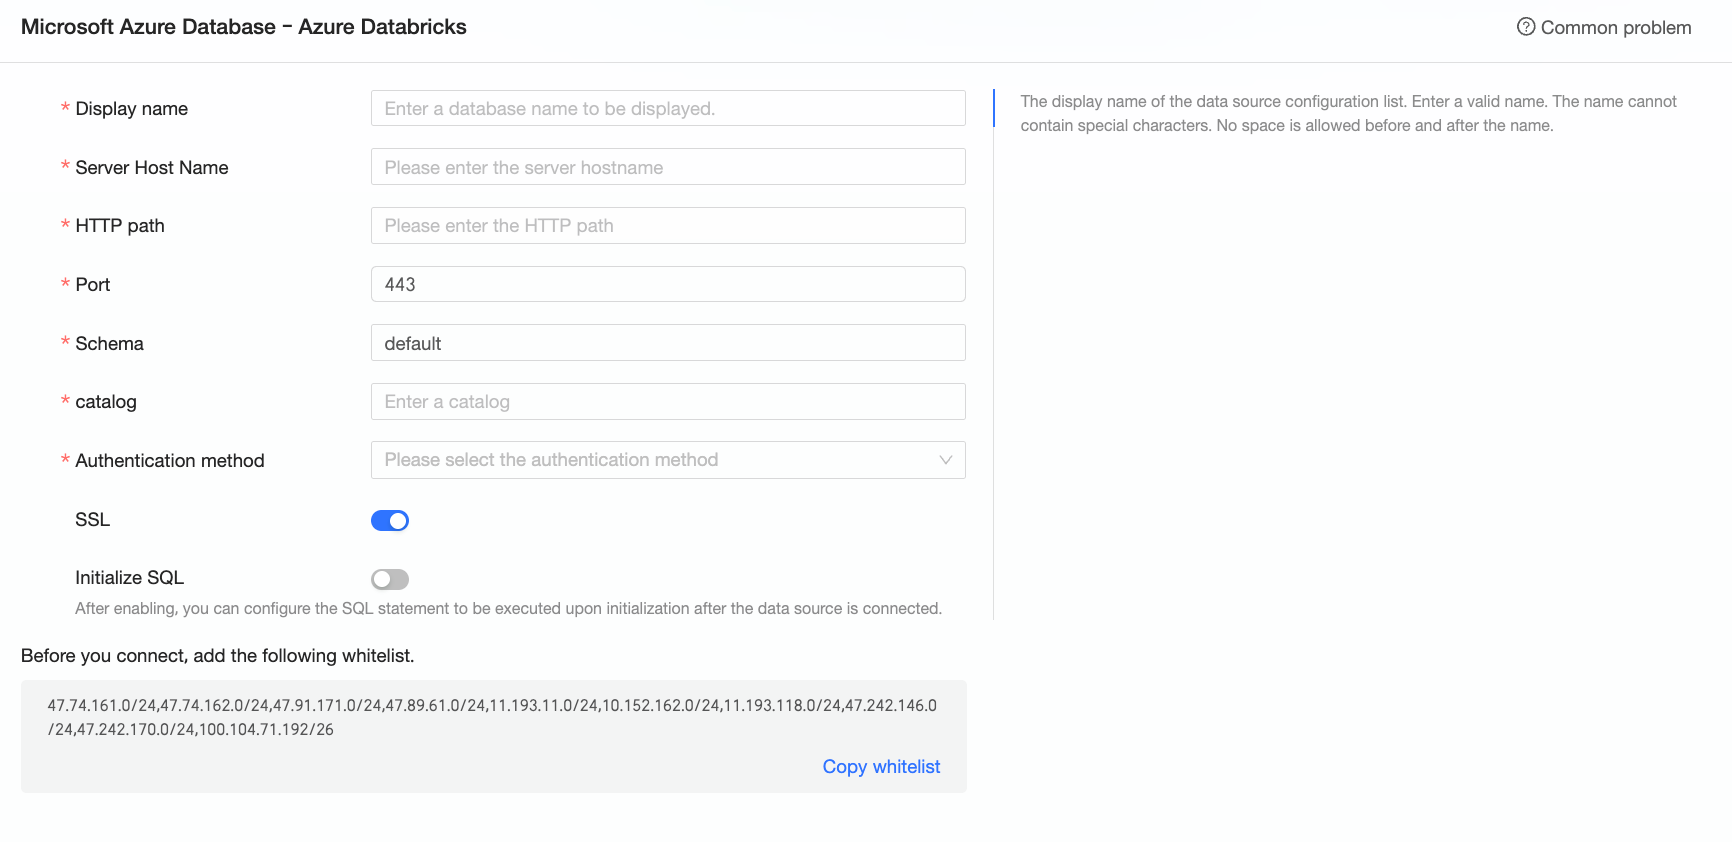Enable the Initialize SQL toggle
Viewport: 1732px width, 842px height.
(x=390, y=579)
